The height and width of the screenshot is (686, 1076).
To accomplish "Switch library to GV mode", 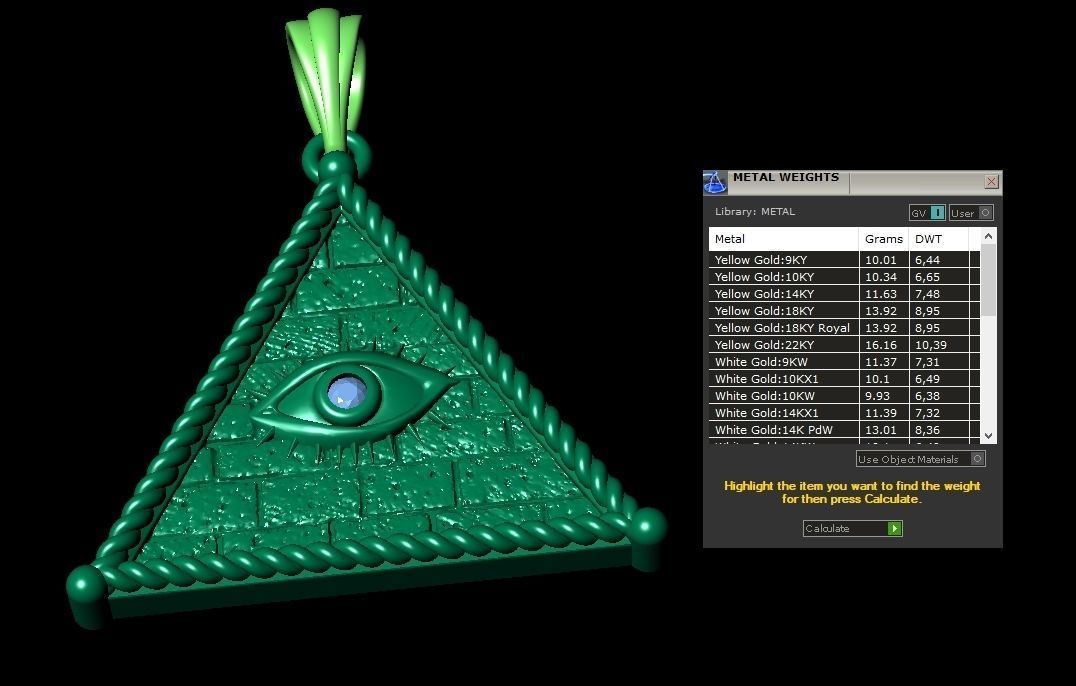I will (927, 213).
